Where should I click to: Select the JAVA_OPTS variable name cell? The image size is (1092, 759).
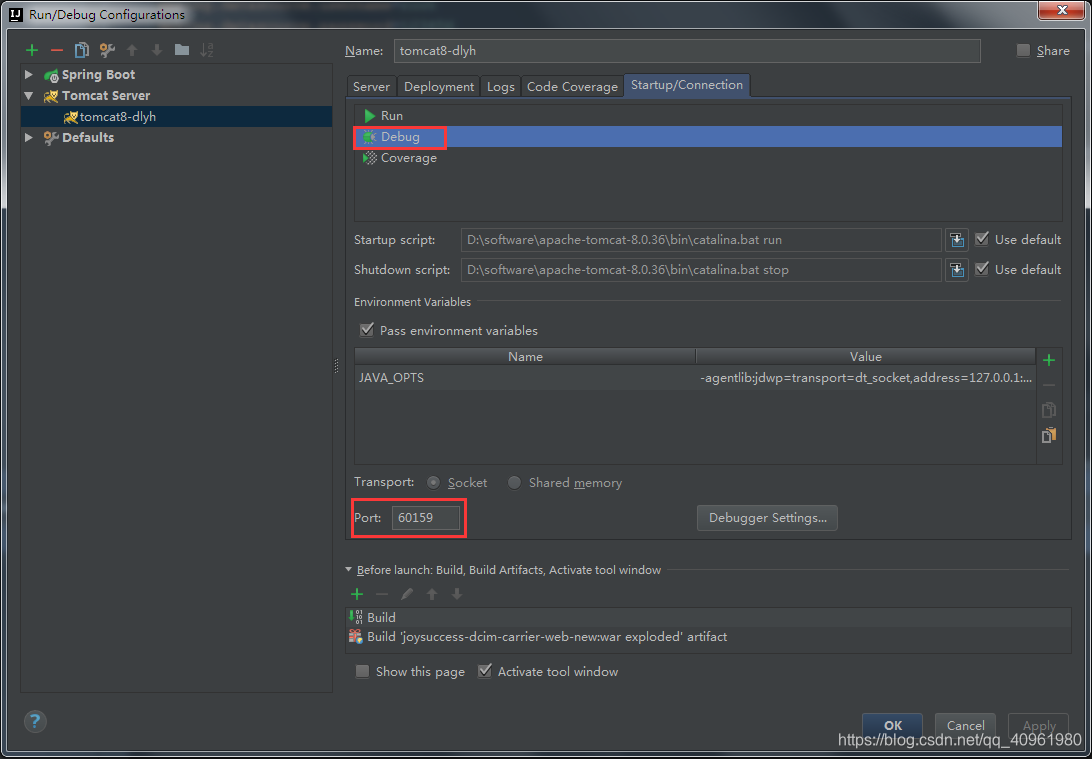click(525, 377)
